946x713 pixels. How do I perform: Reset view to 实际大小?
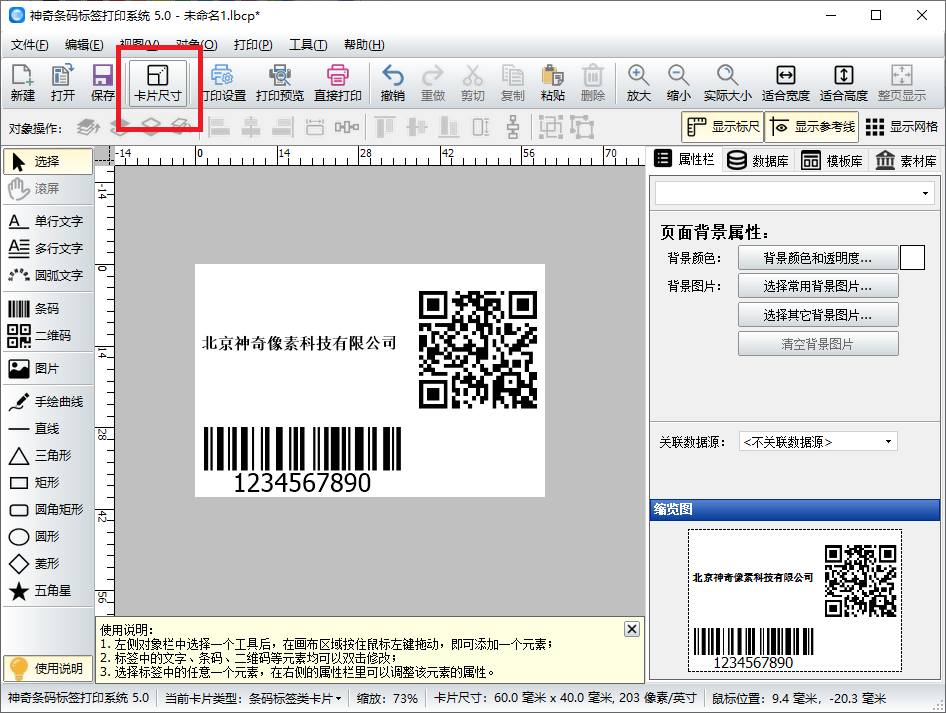728,83
